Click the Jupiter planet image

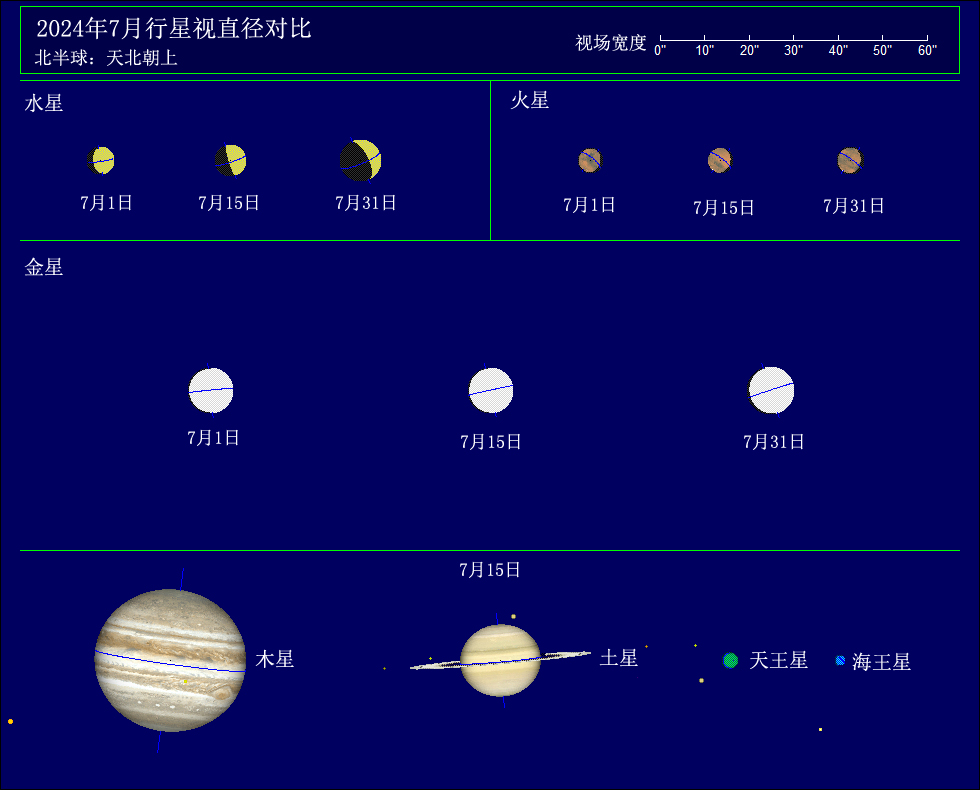(x=170, y=661)
